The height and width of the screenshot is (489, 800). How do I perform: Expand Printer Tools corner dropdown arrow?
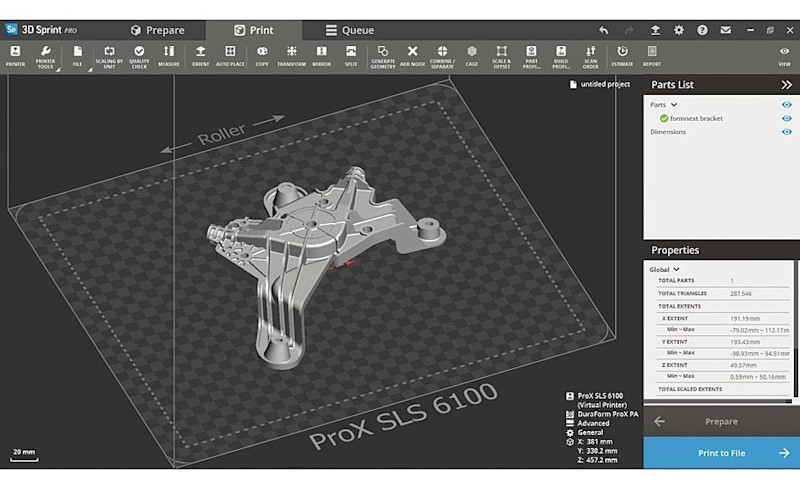click(58, 69)
